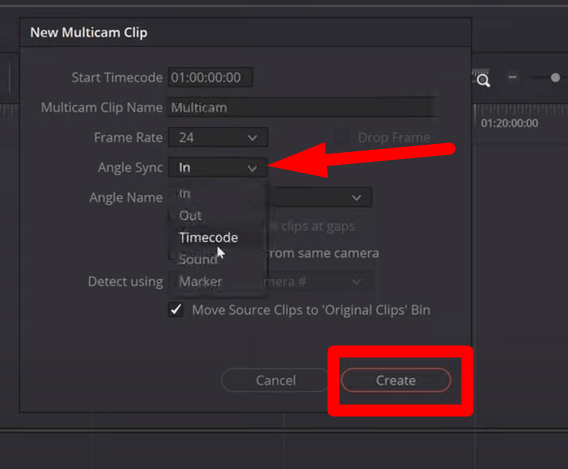Click the Start Timecode field

210,77
